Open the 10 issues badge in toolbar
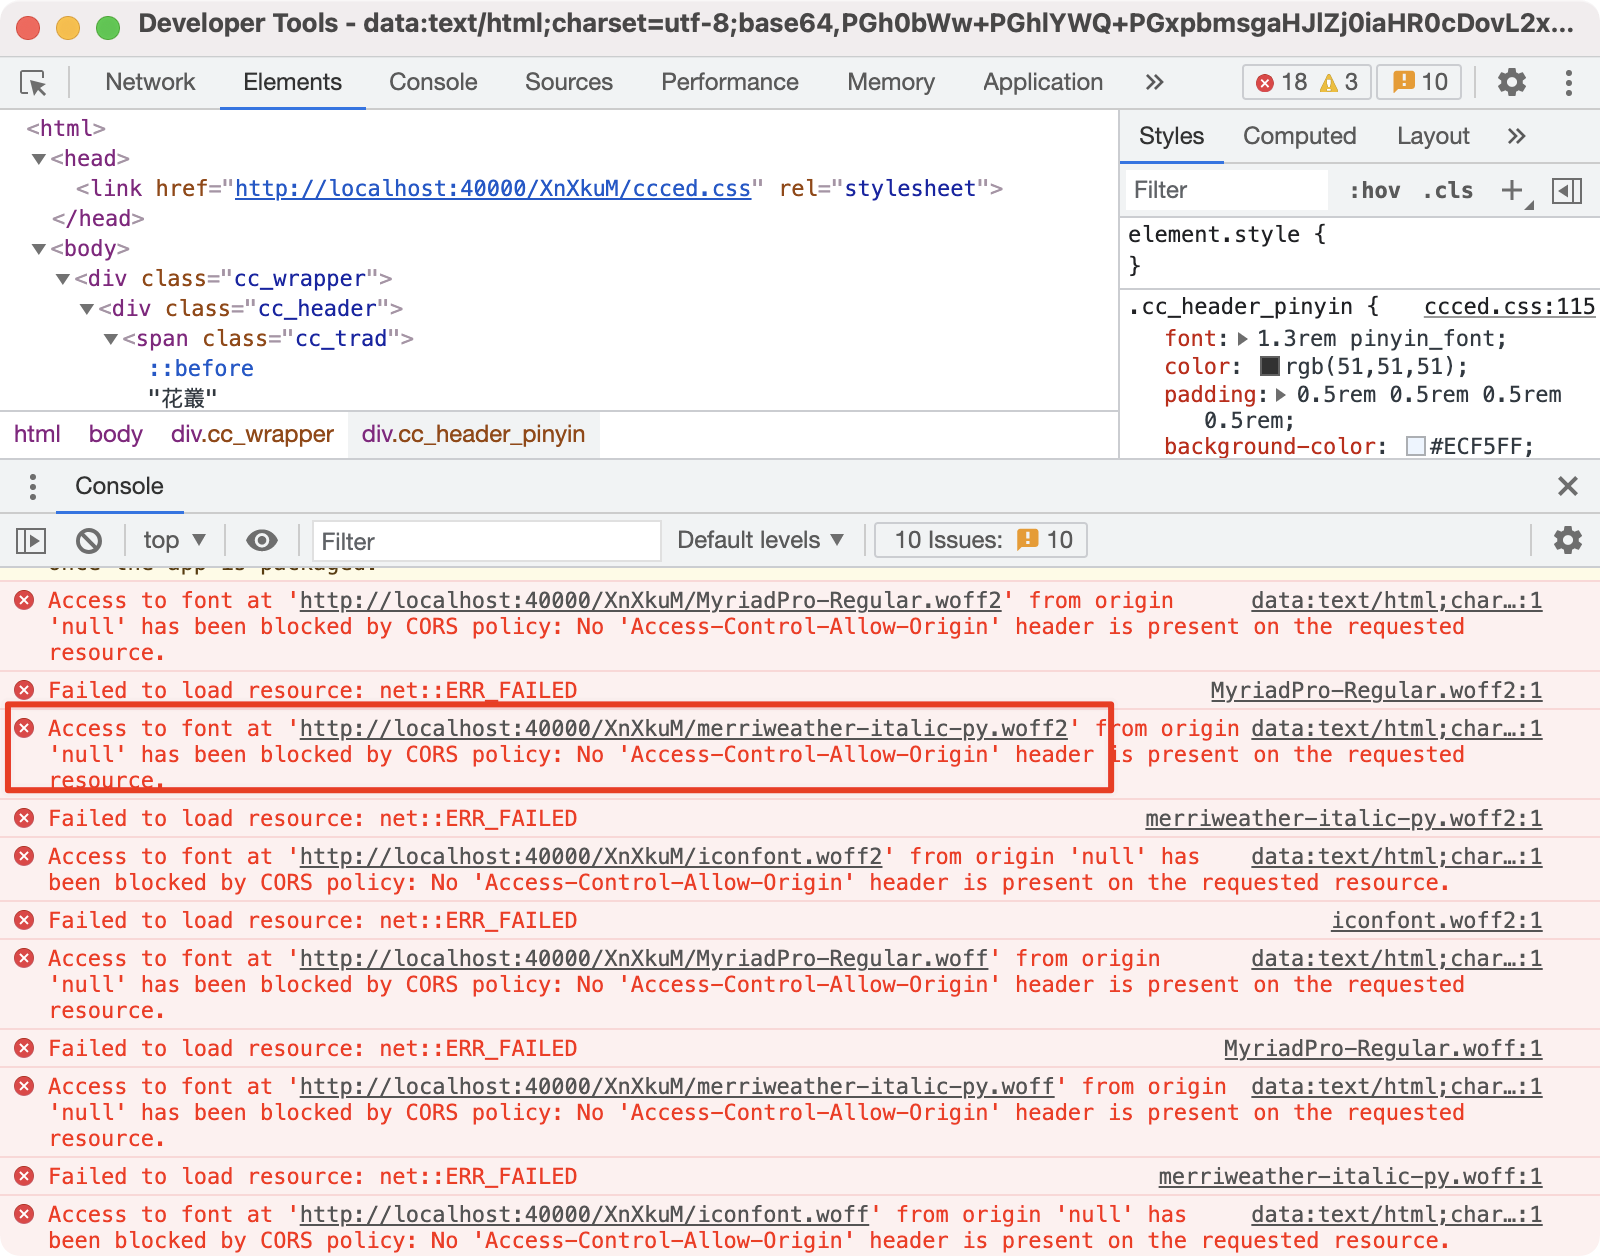Image resolution: width=1600 pixels, height=1256 pixels. coord(1419,82)
